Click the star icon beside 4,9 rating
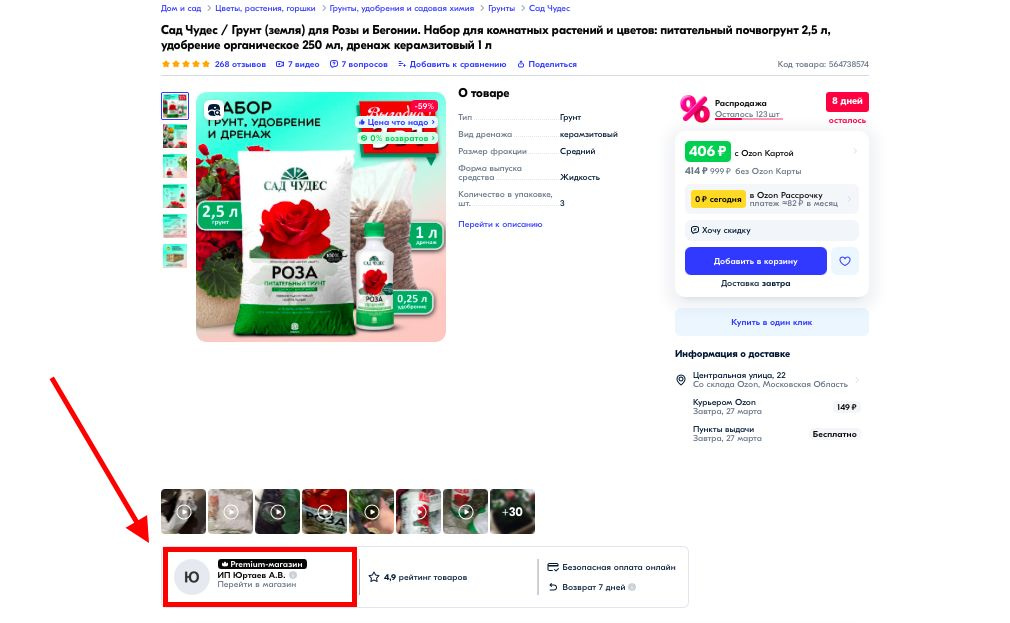 click(x=374, y=577)
